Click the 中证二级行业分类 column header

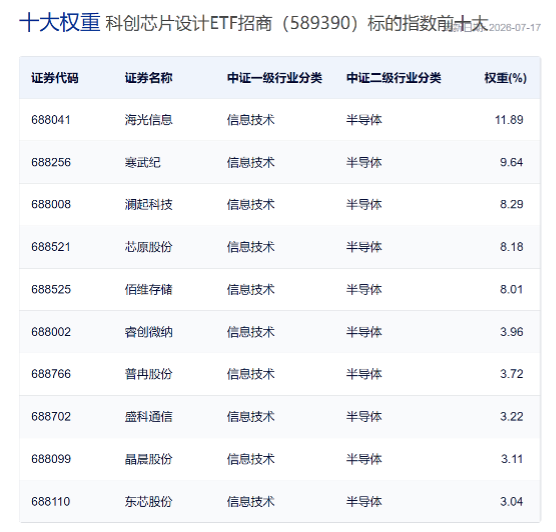pos(394,78)
